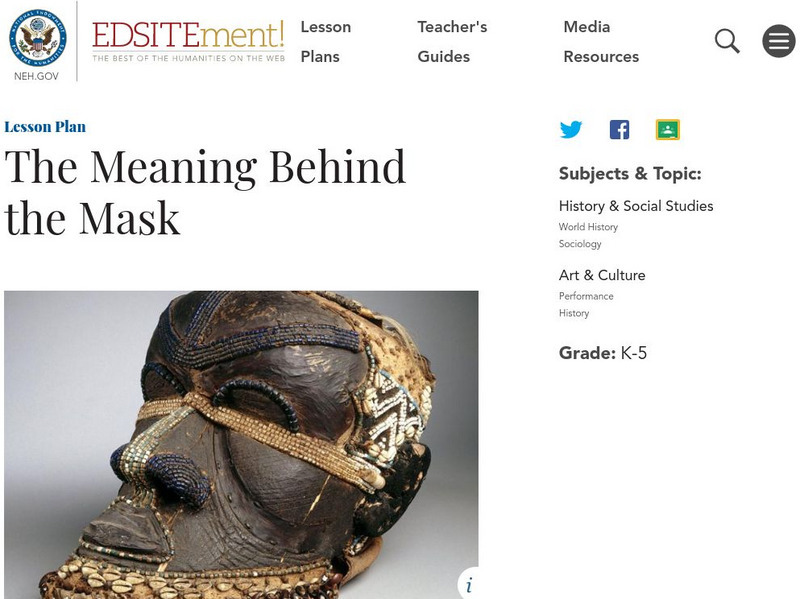
Task: Follow the Sociology topic link
Action: (580, 244)
